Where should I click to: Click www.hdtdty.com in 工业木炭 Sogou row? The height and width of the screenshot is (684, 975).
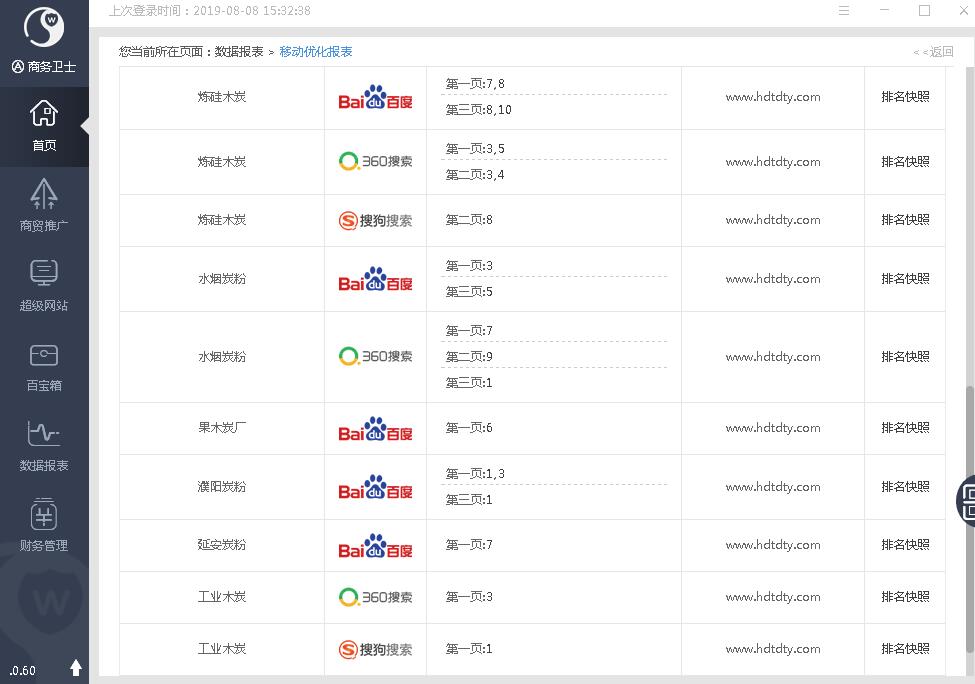coord(773,649)
